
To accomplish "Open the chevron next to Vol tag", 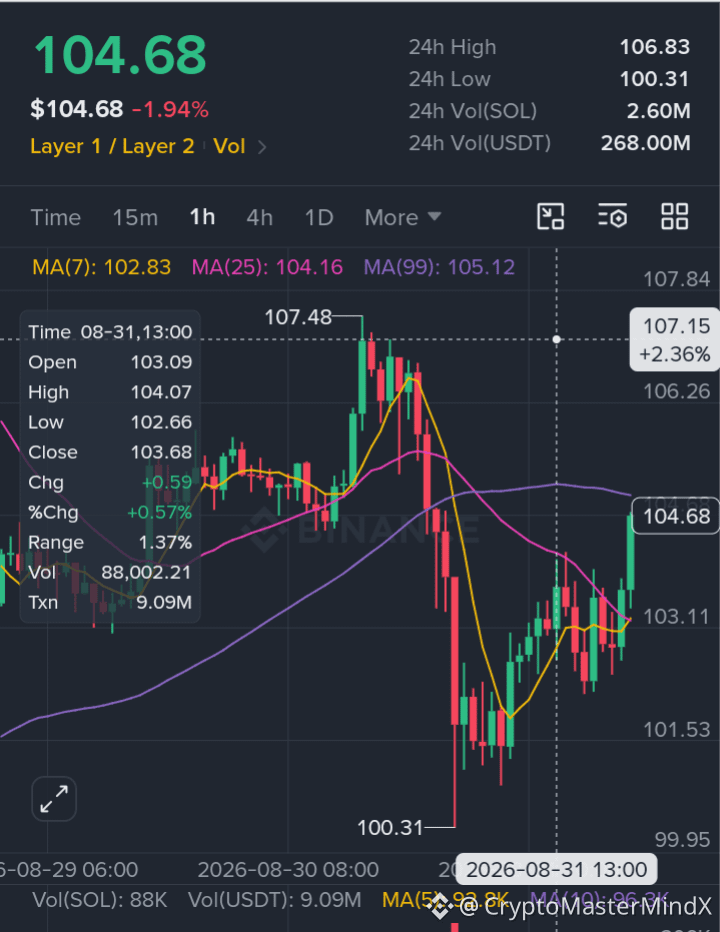I will coord(262,147).
